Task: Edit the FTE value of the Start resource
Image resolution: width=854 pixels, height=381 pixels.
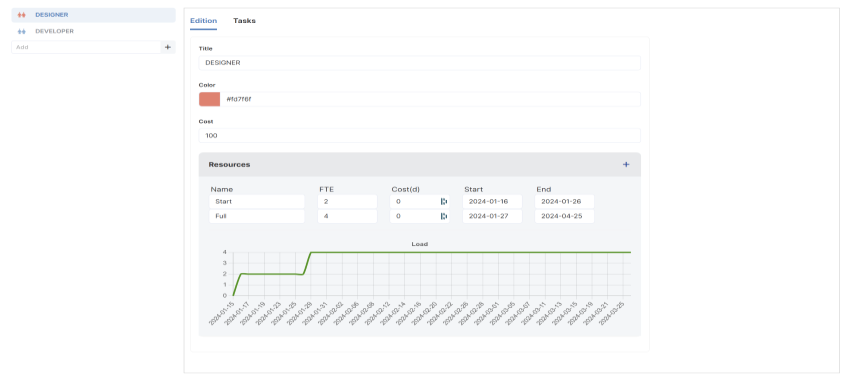Action: point(347,201)
